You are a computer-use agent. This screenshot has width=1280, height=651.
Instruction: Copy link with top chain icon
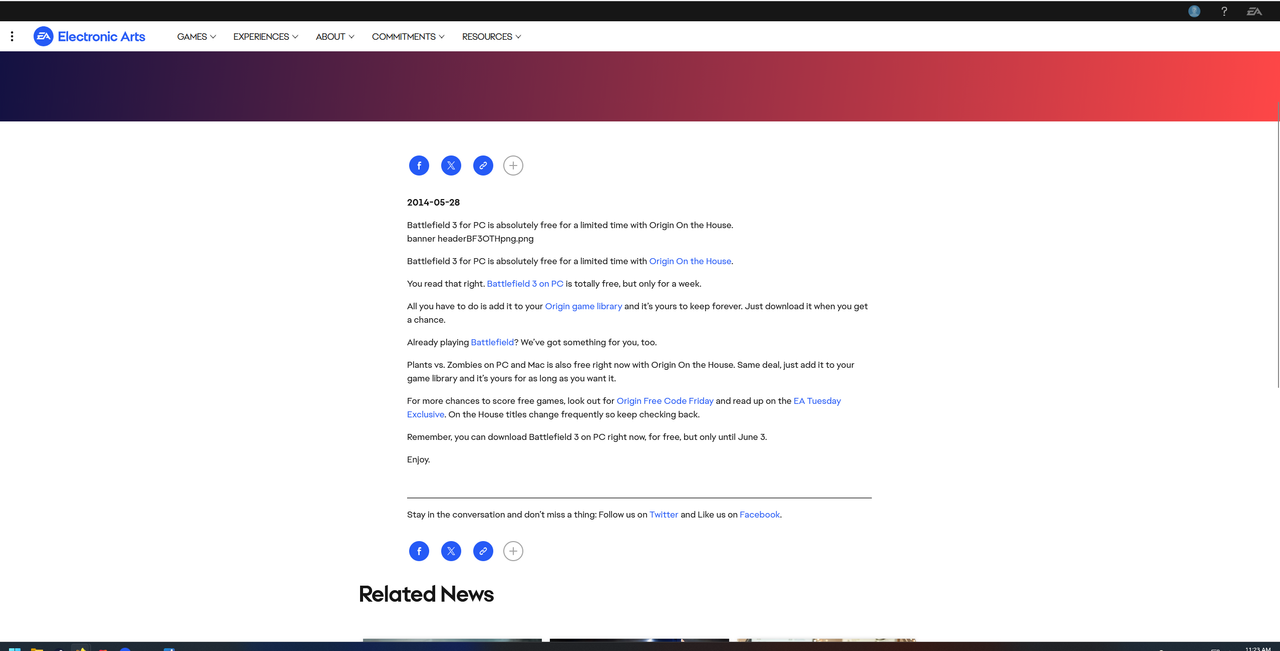[483, 165]
